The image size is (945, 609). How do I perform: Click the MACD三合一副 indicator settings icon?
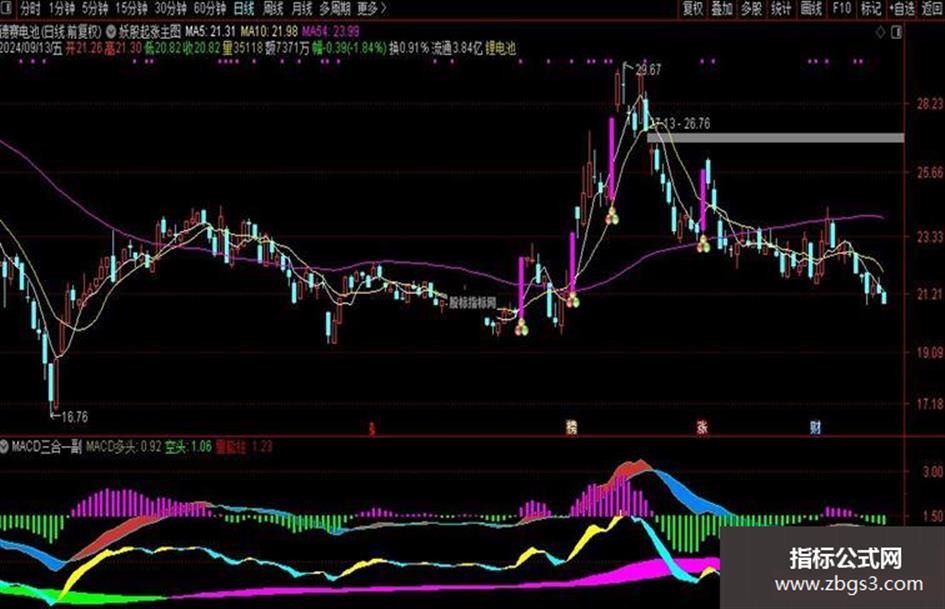point(5,447)
